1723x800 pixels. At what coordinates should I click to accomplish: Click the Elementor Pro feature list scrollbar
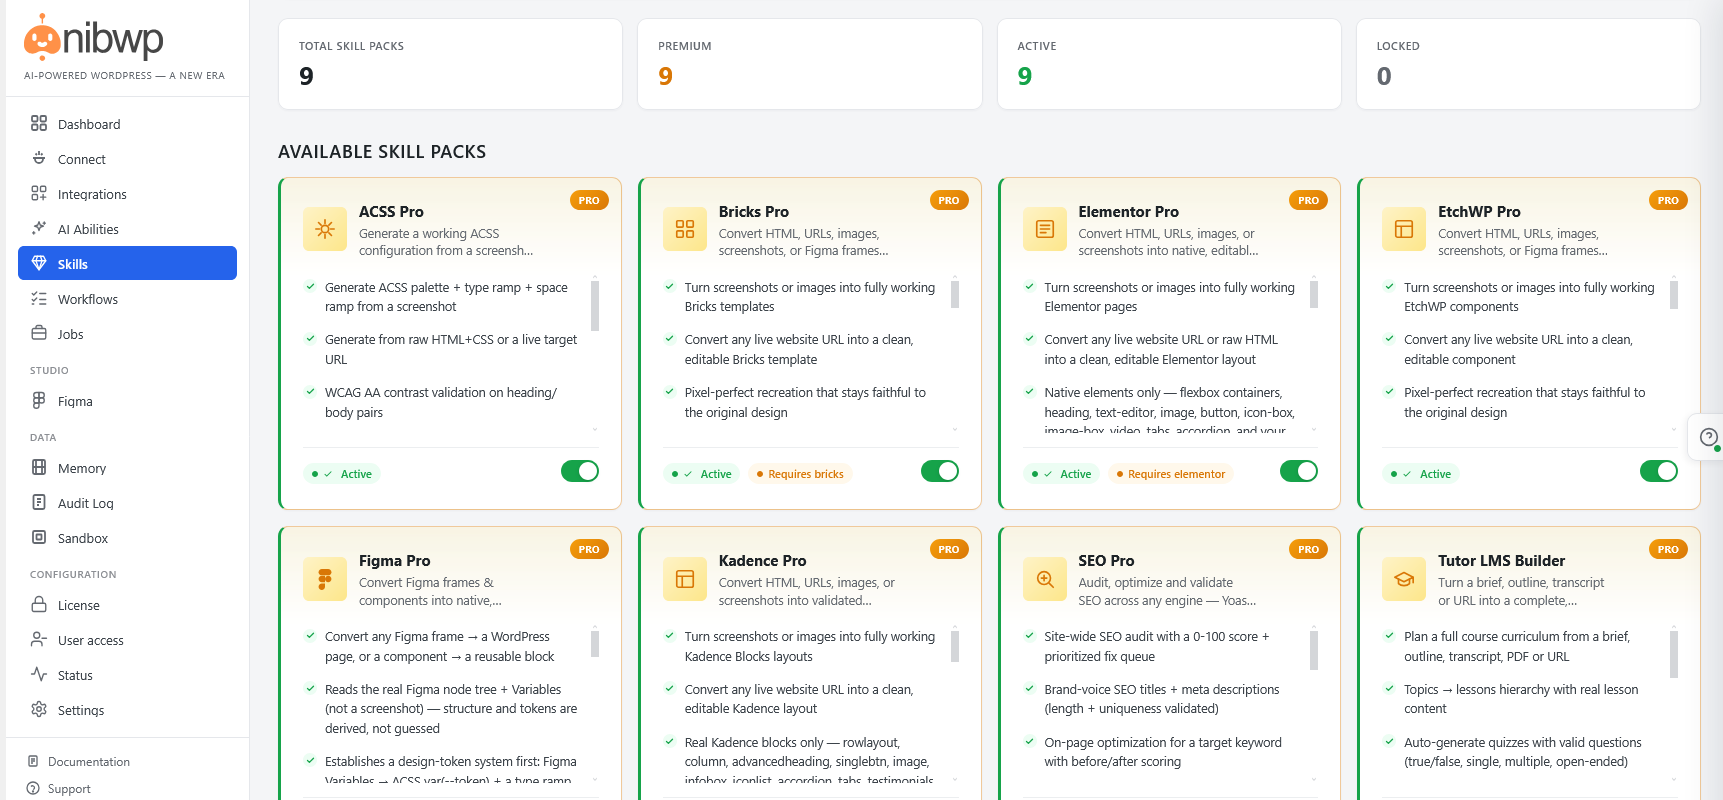pos(1314,294)
